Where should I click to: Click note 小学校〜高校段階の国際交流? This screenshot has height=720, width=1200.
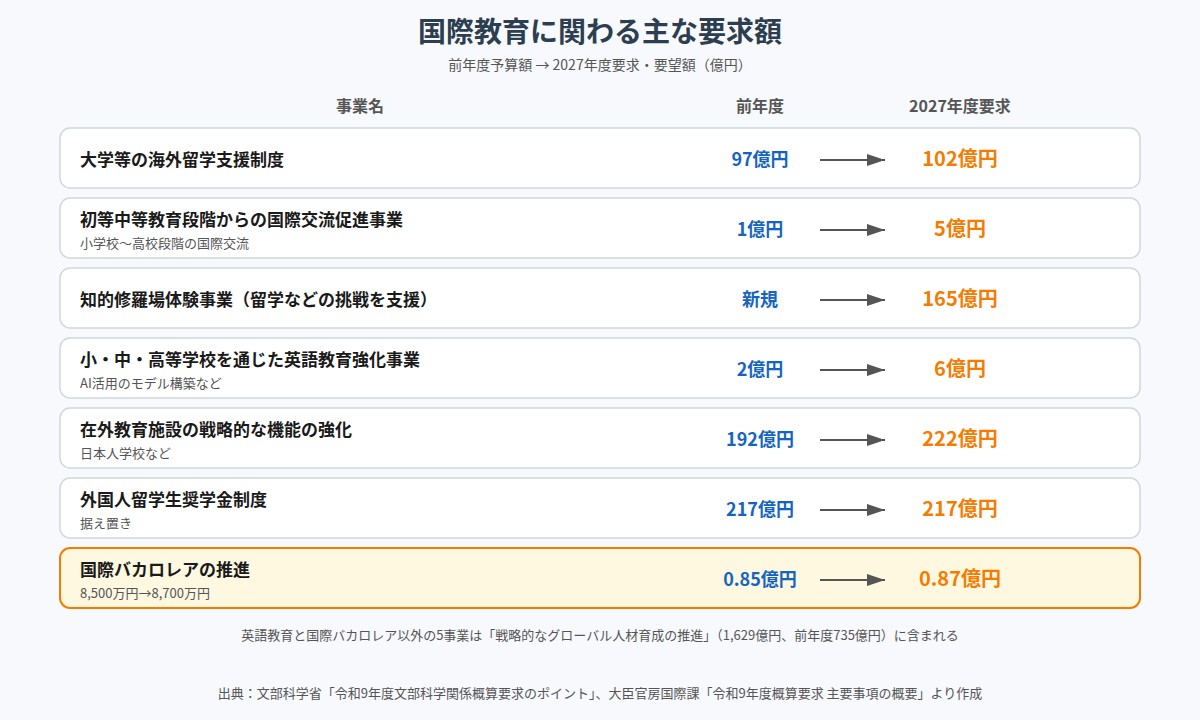click(165, 243)
